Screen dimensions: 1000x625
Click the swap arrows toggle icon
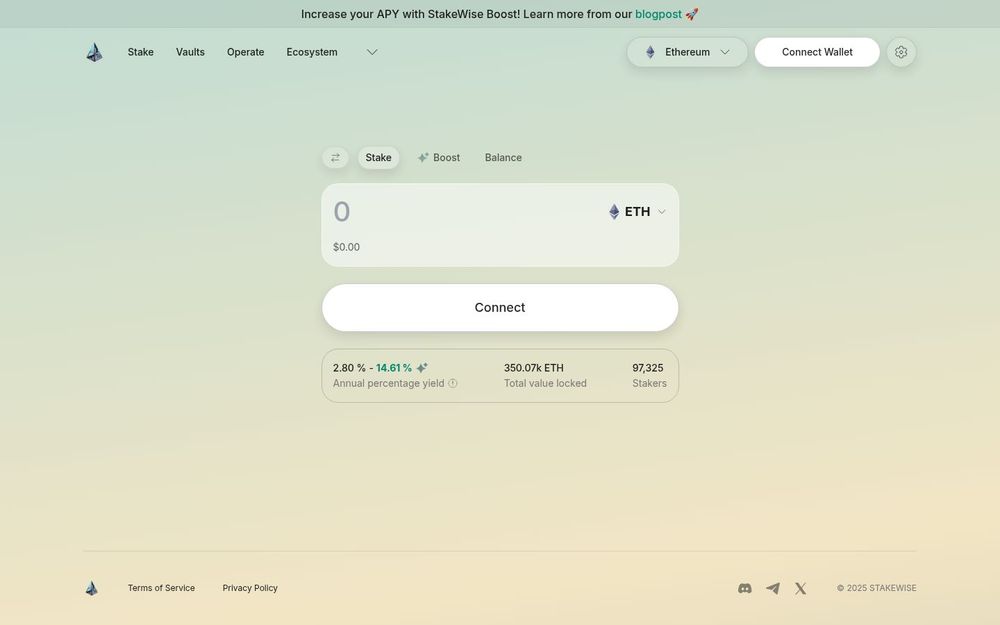[x=335, y=158]
